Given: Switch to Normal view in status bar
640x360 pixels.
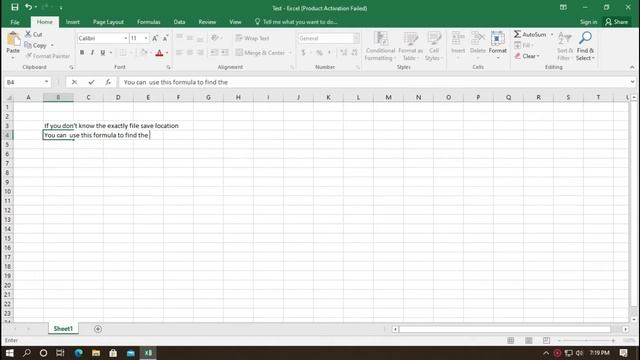Looking at the screenshot, I should pyautogui.click(x=511, y=340).
